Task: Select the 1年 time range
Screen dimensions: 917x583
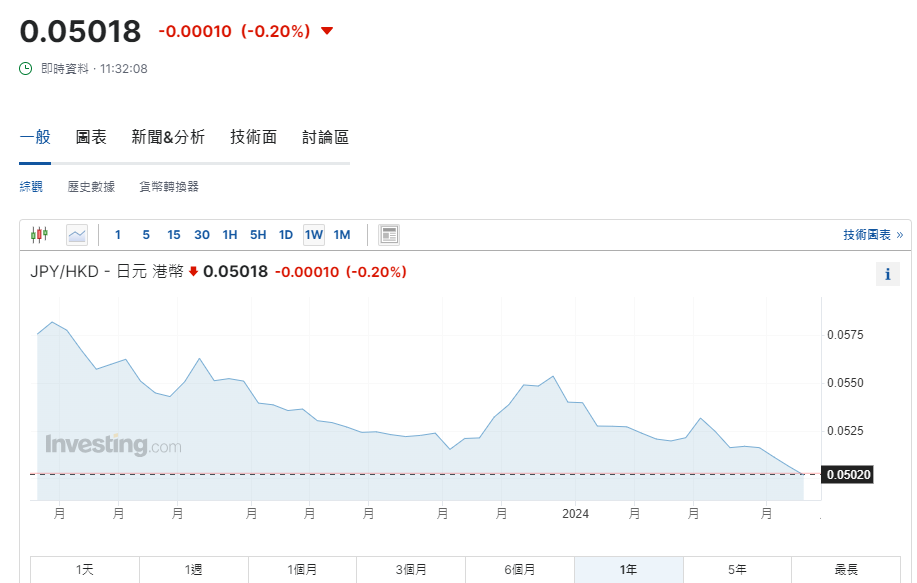Action: coord(628,569)
